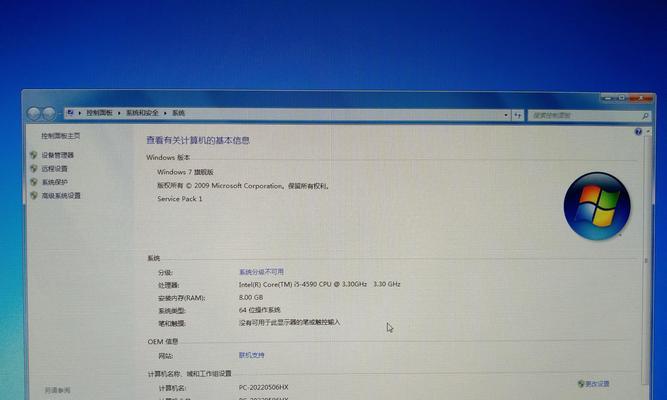Click the computer icon in address bar
The width and height of the screenshot is (667, 400).
[71, 114]
